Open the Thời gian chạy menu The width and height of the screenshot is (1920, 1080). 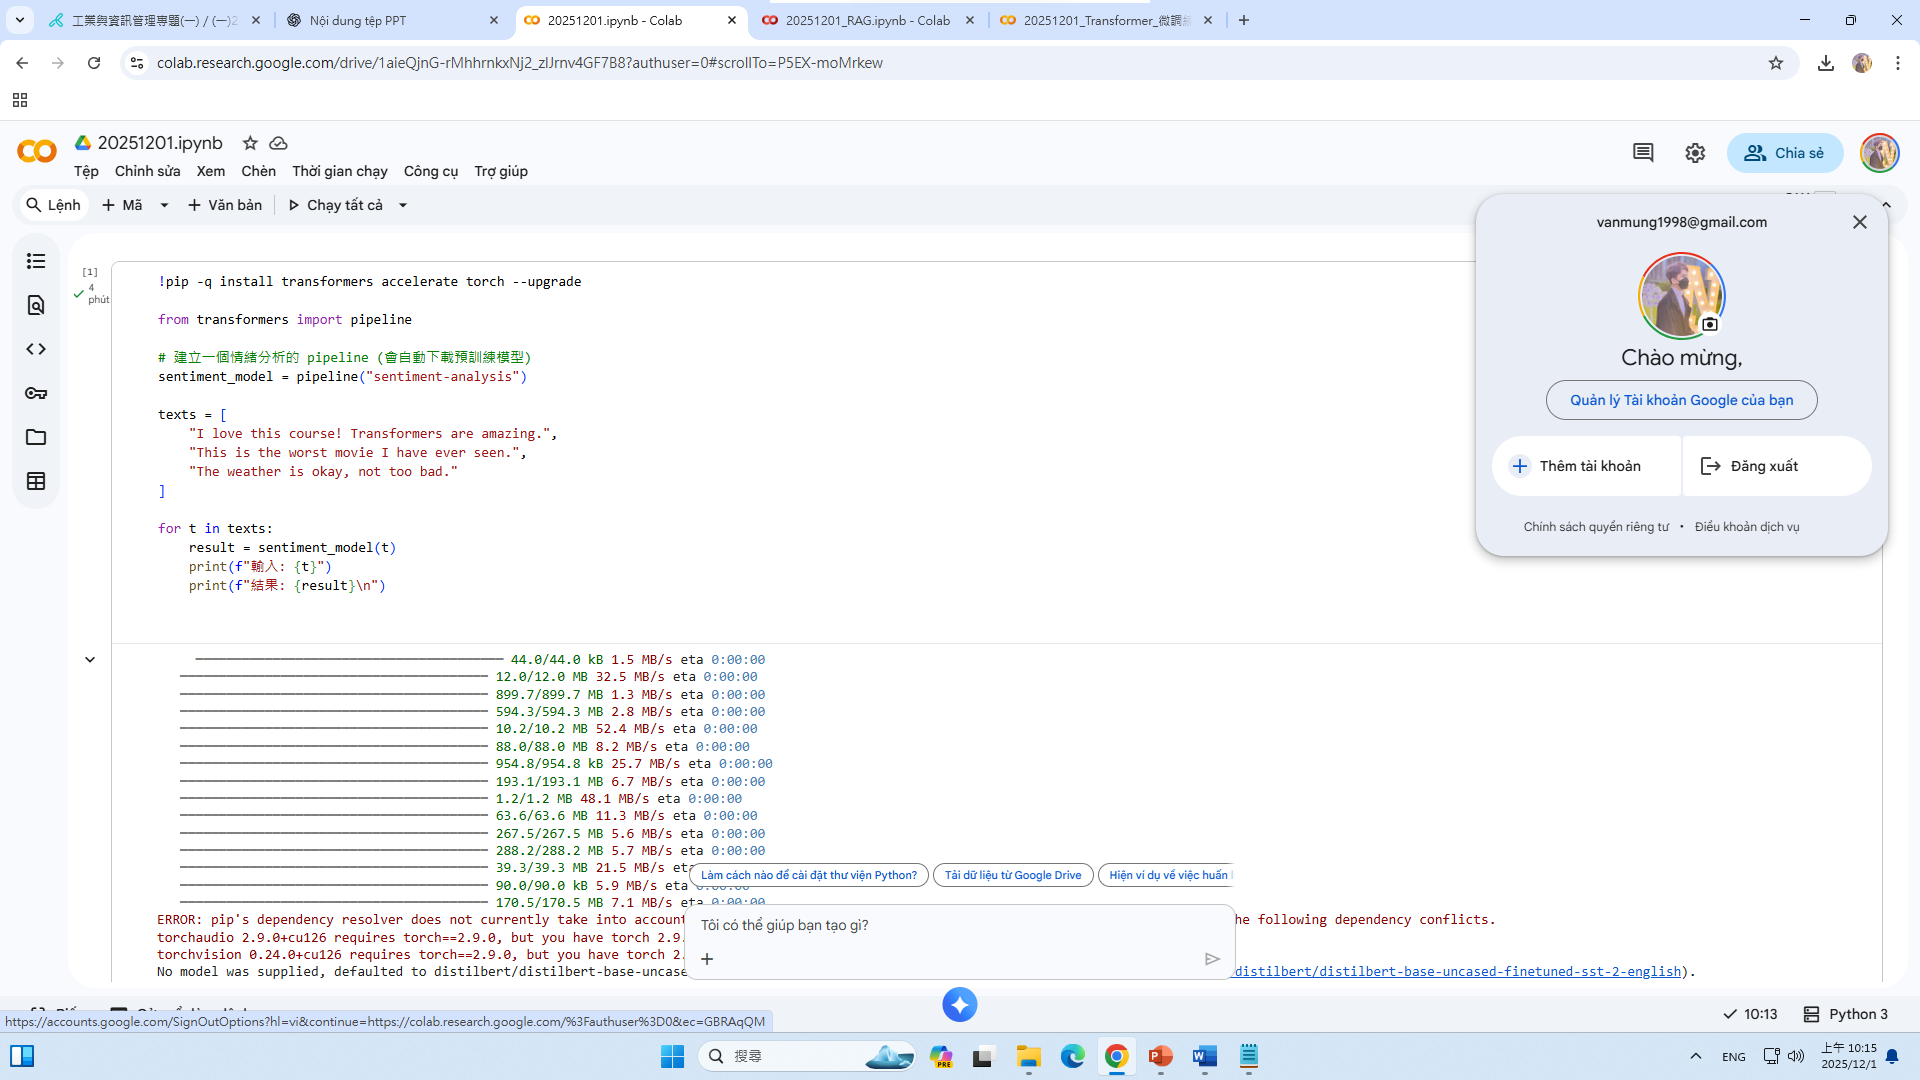(x=339, y=171)
